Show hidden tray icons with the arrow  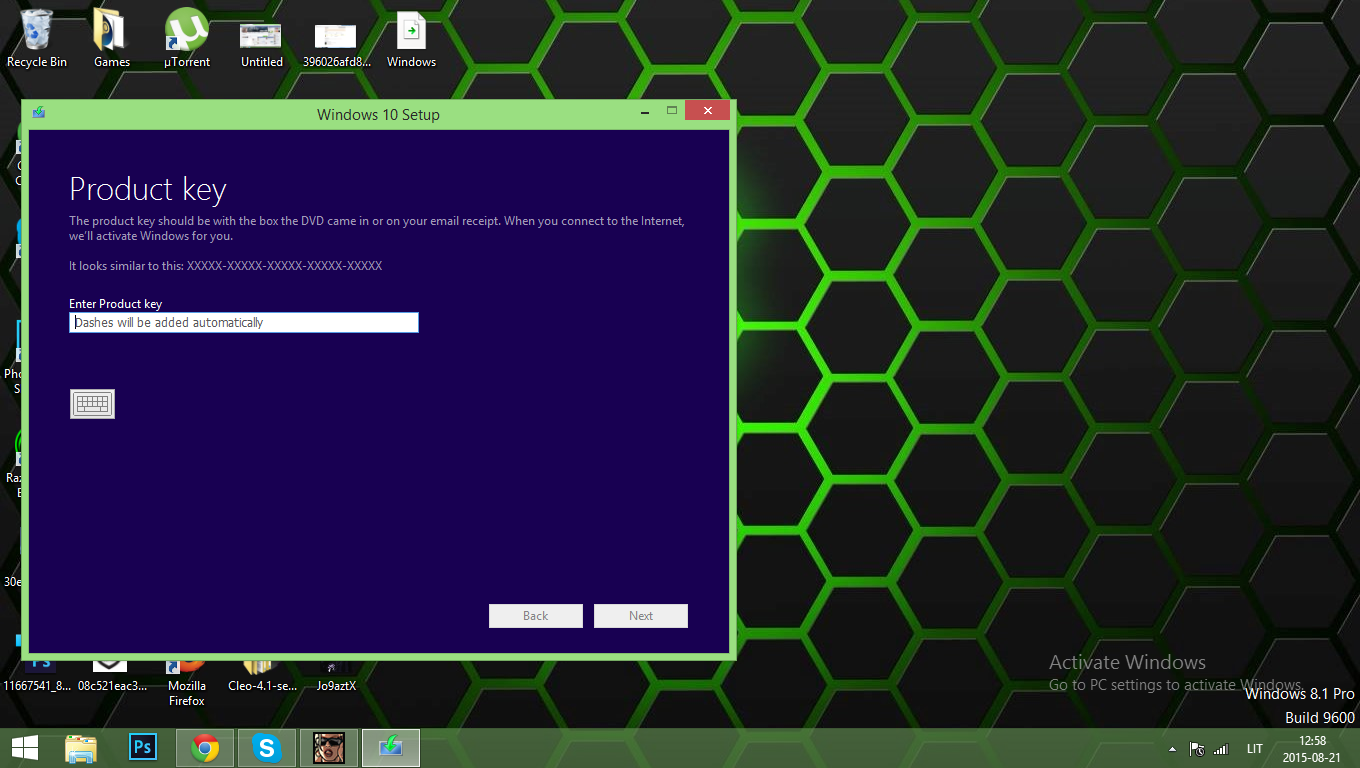[x=1172, y=749]
